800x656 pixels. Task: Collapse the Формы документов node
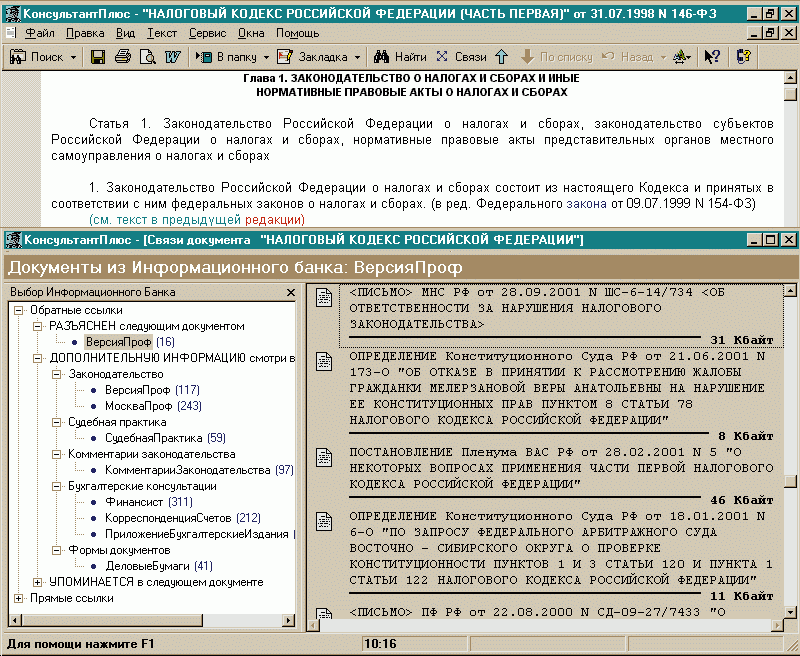click(x=56, y=550)
